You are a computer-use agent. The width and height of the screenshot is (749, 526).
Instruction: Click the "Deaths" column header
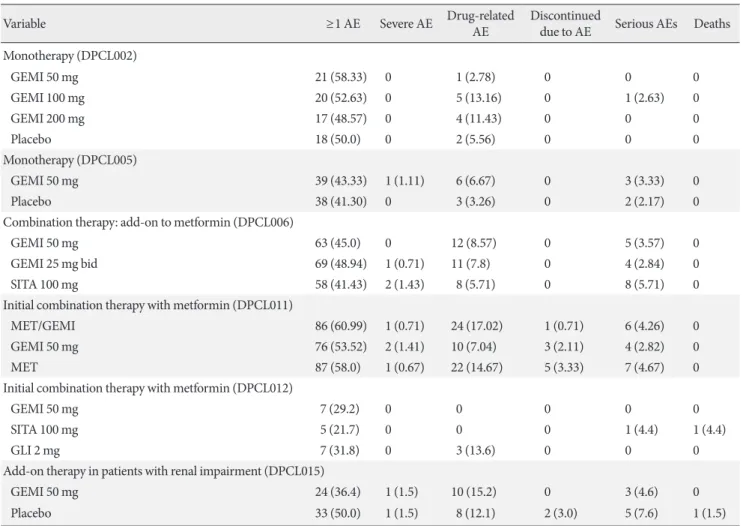(712, 23)
